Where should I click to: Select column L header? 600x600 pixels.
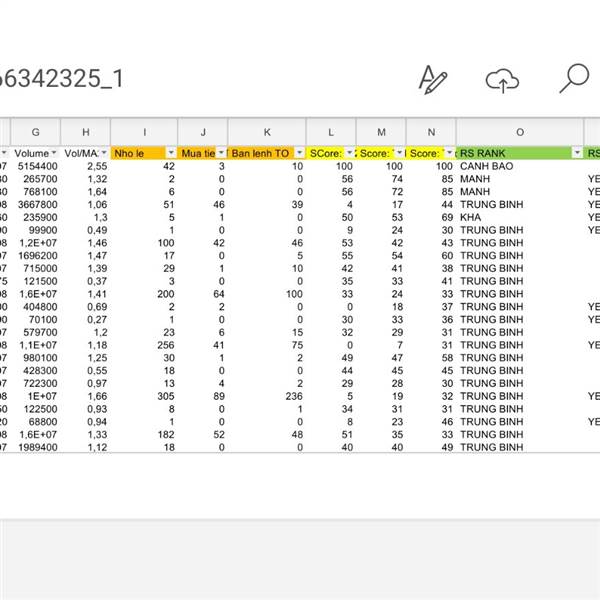(331, 132)
